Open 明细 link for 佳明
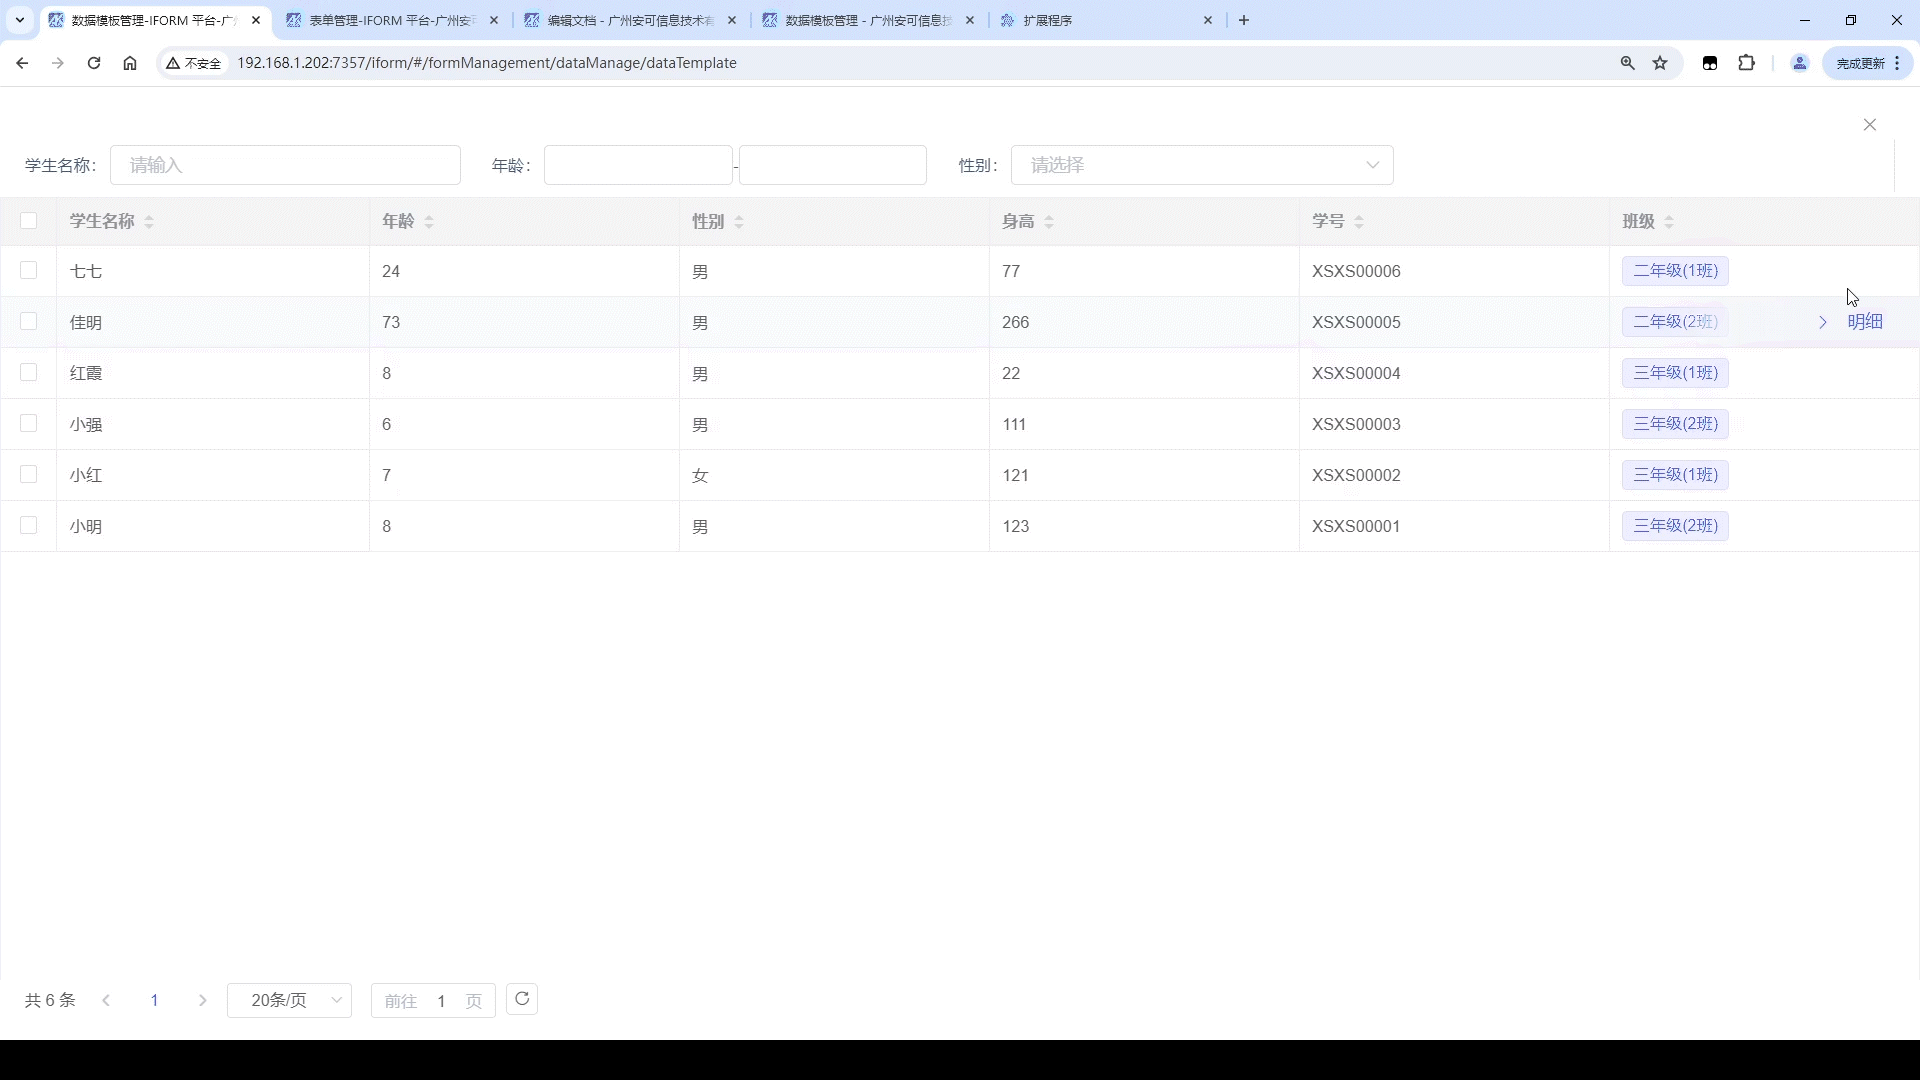This screenshot has width=1920, height=1080. click(1864, 322)
